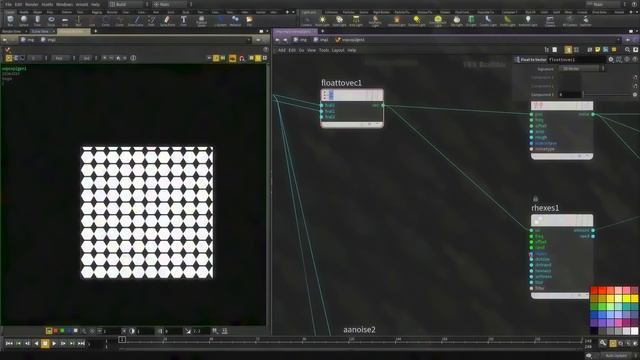Screen dimensions: 640x360
Task: Select the Grid shelf tool
Action: pos(65,20)
